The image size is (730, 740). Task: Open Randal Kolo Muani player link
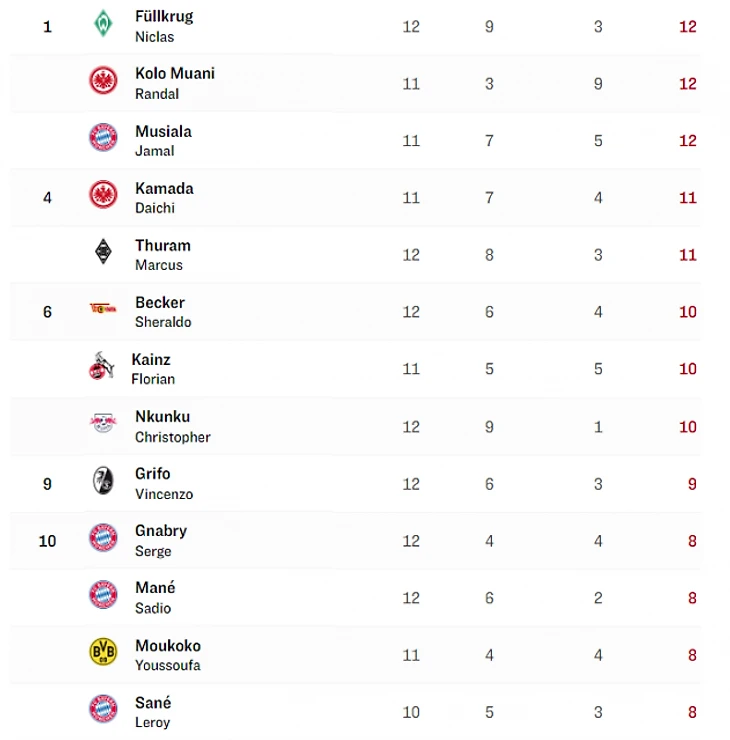pos(174,74)
